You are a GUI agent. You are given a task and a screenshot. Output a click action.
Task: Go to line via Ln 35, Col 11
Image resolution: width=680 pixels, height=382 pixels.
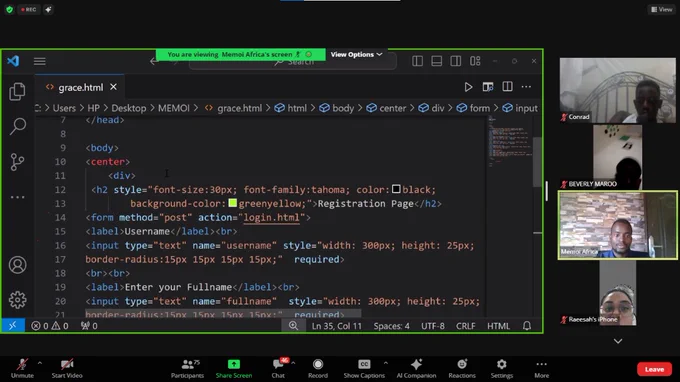pyautogui.click(x=337, y=326)
